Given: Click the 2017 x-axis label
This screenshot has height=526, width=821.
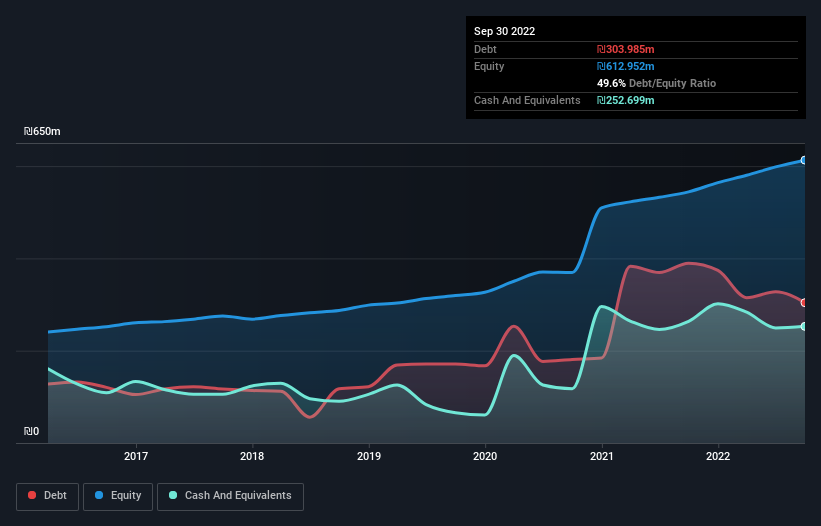Looking at the screenshot, I should [x=136, y=456].
